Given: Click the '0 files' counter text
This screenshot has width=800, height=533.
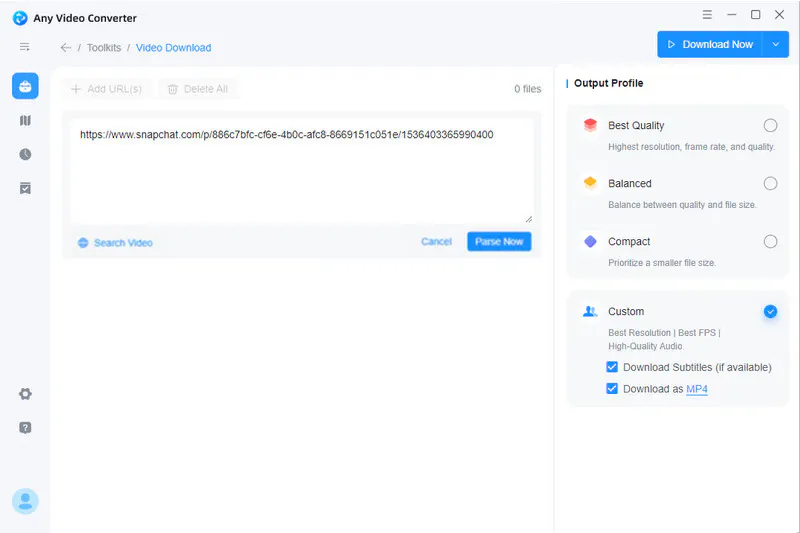Looking at the screenshot, I should 528,89.
